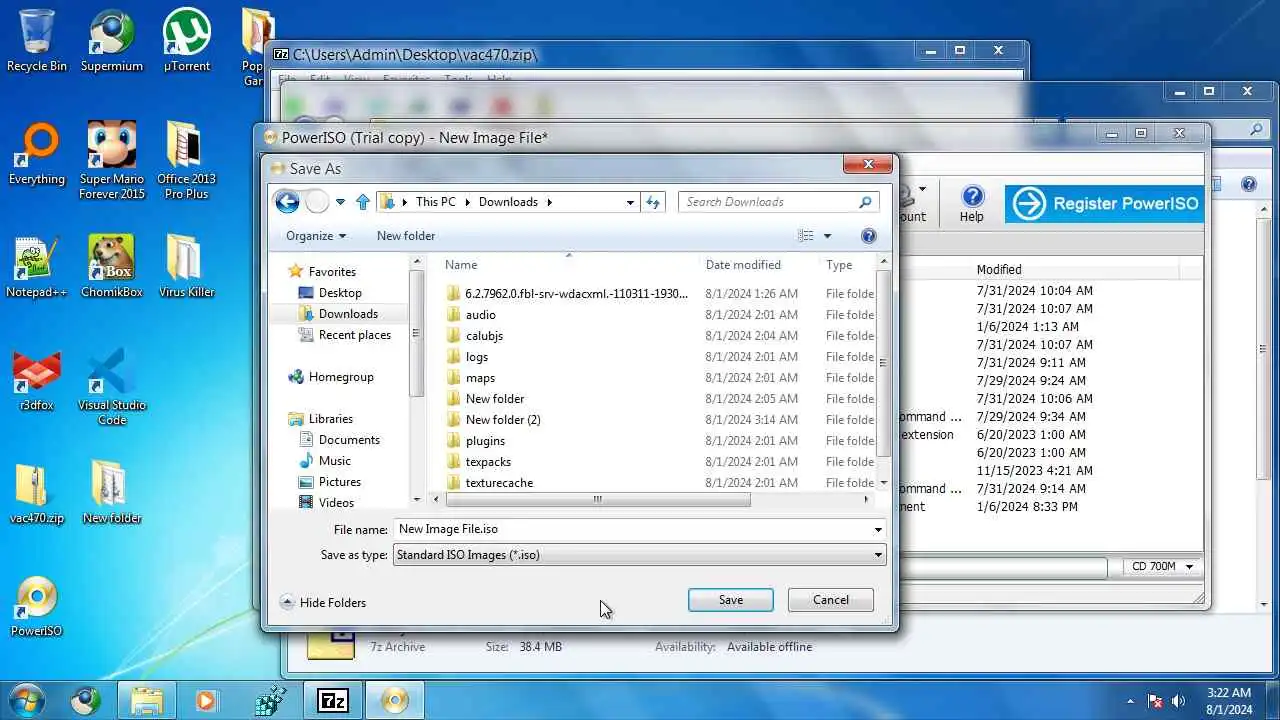Go up one folder level
This screenshot has width=1280, height=720.
363,202
